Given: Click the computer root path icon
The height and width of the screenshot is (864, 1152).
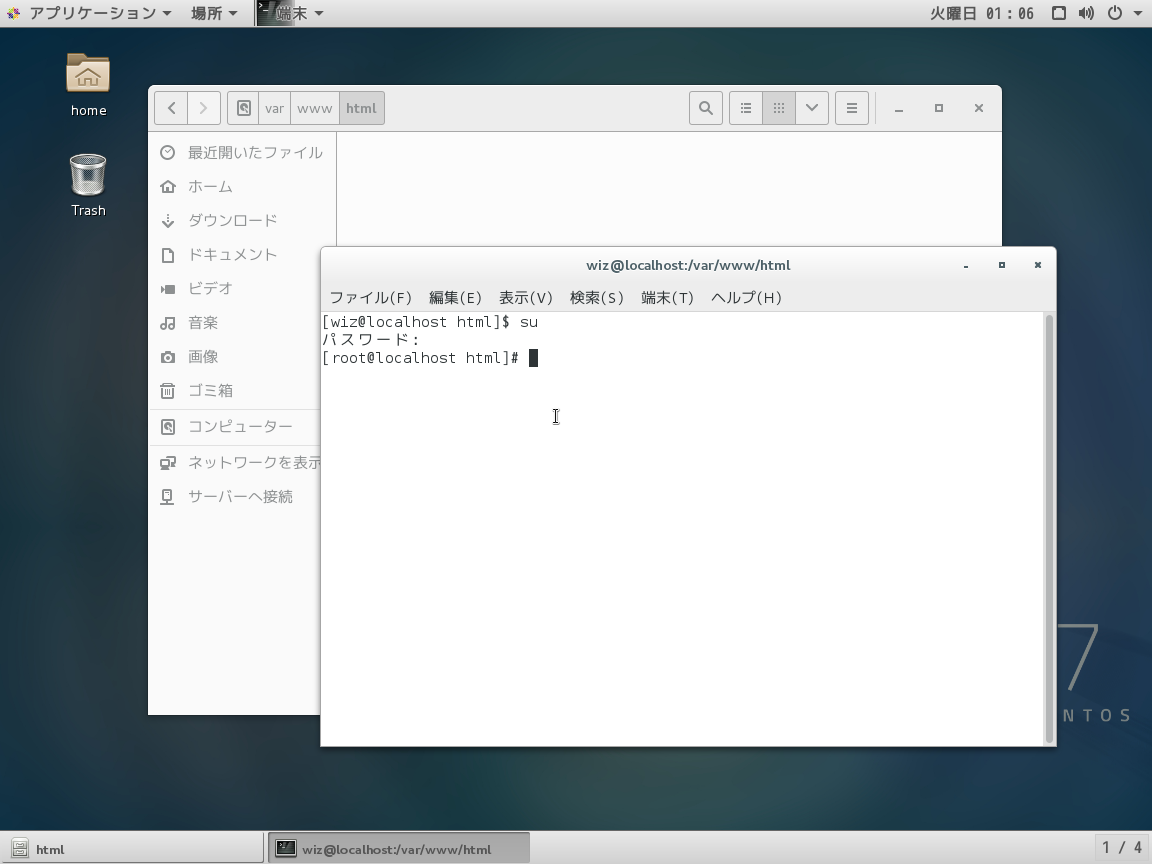Looking at the screenshot, I should tap(243, 108).
